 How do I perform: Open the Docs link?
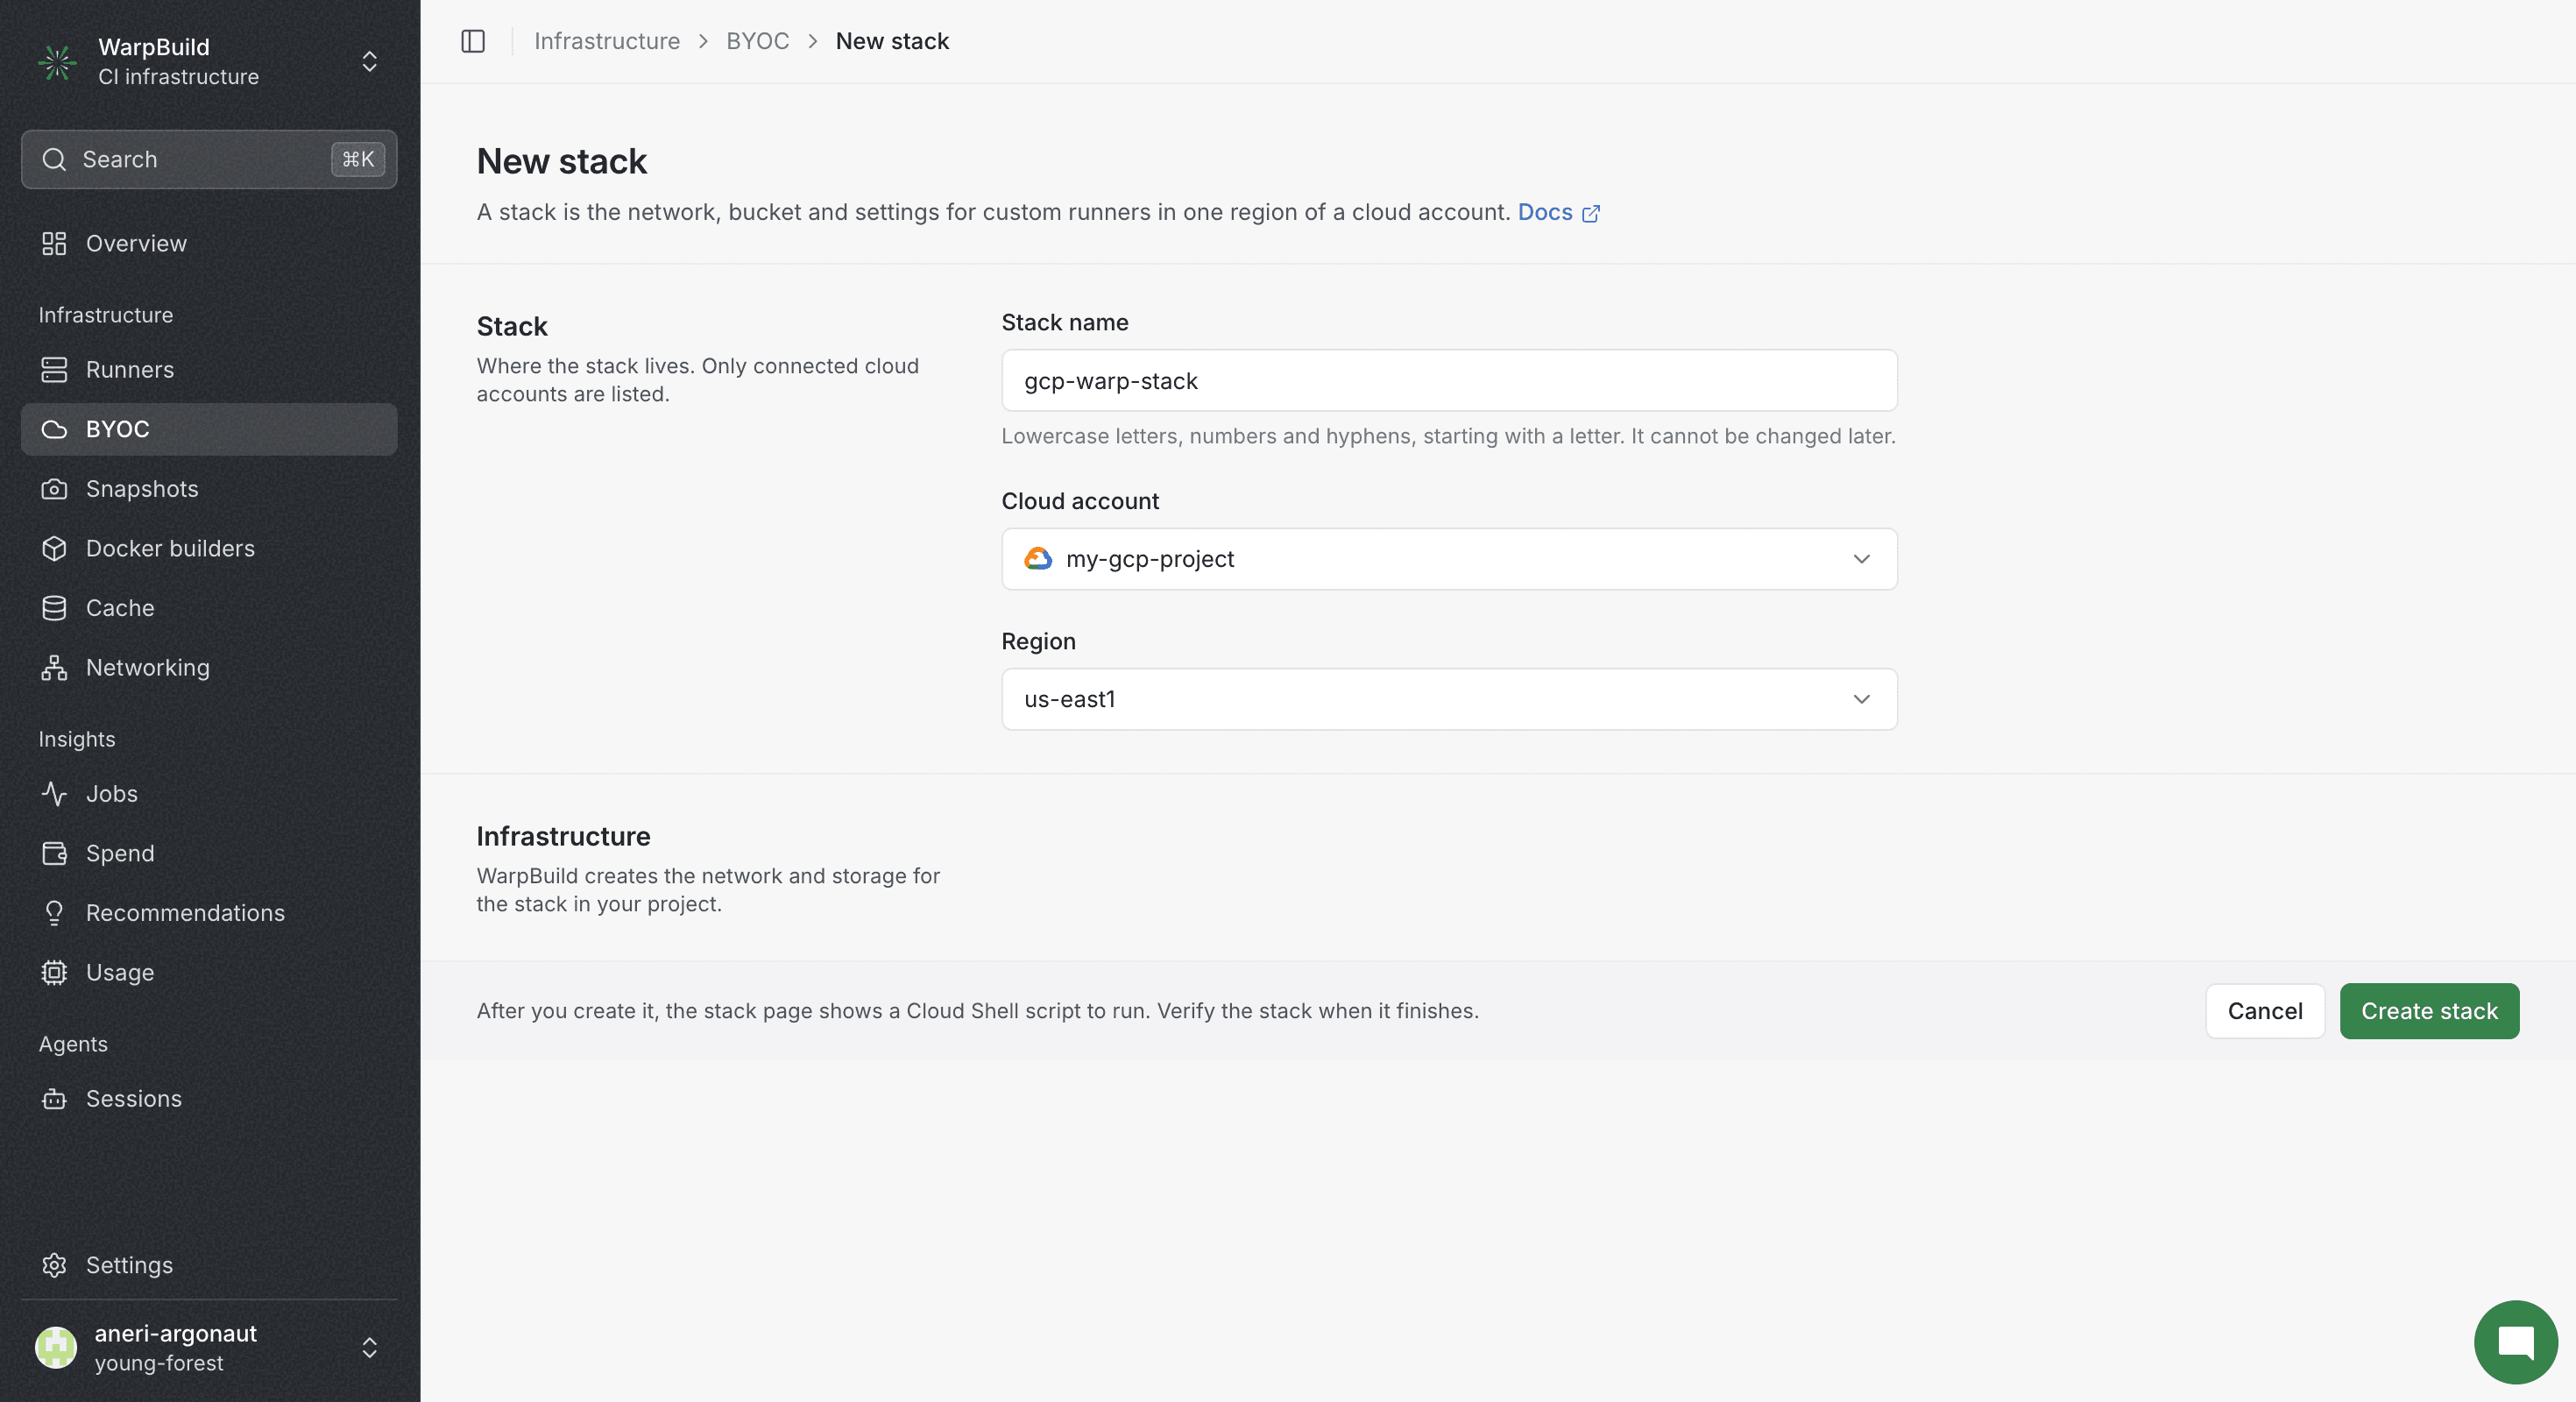click(x=1558, y=212)
